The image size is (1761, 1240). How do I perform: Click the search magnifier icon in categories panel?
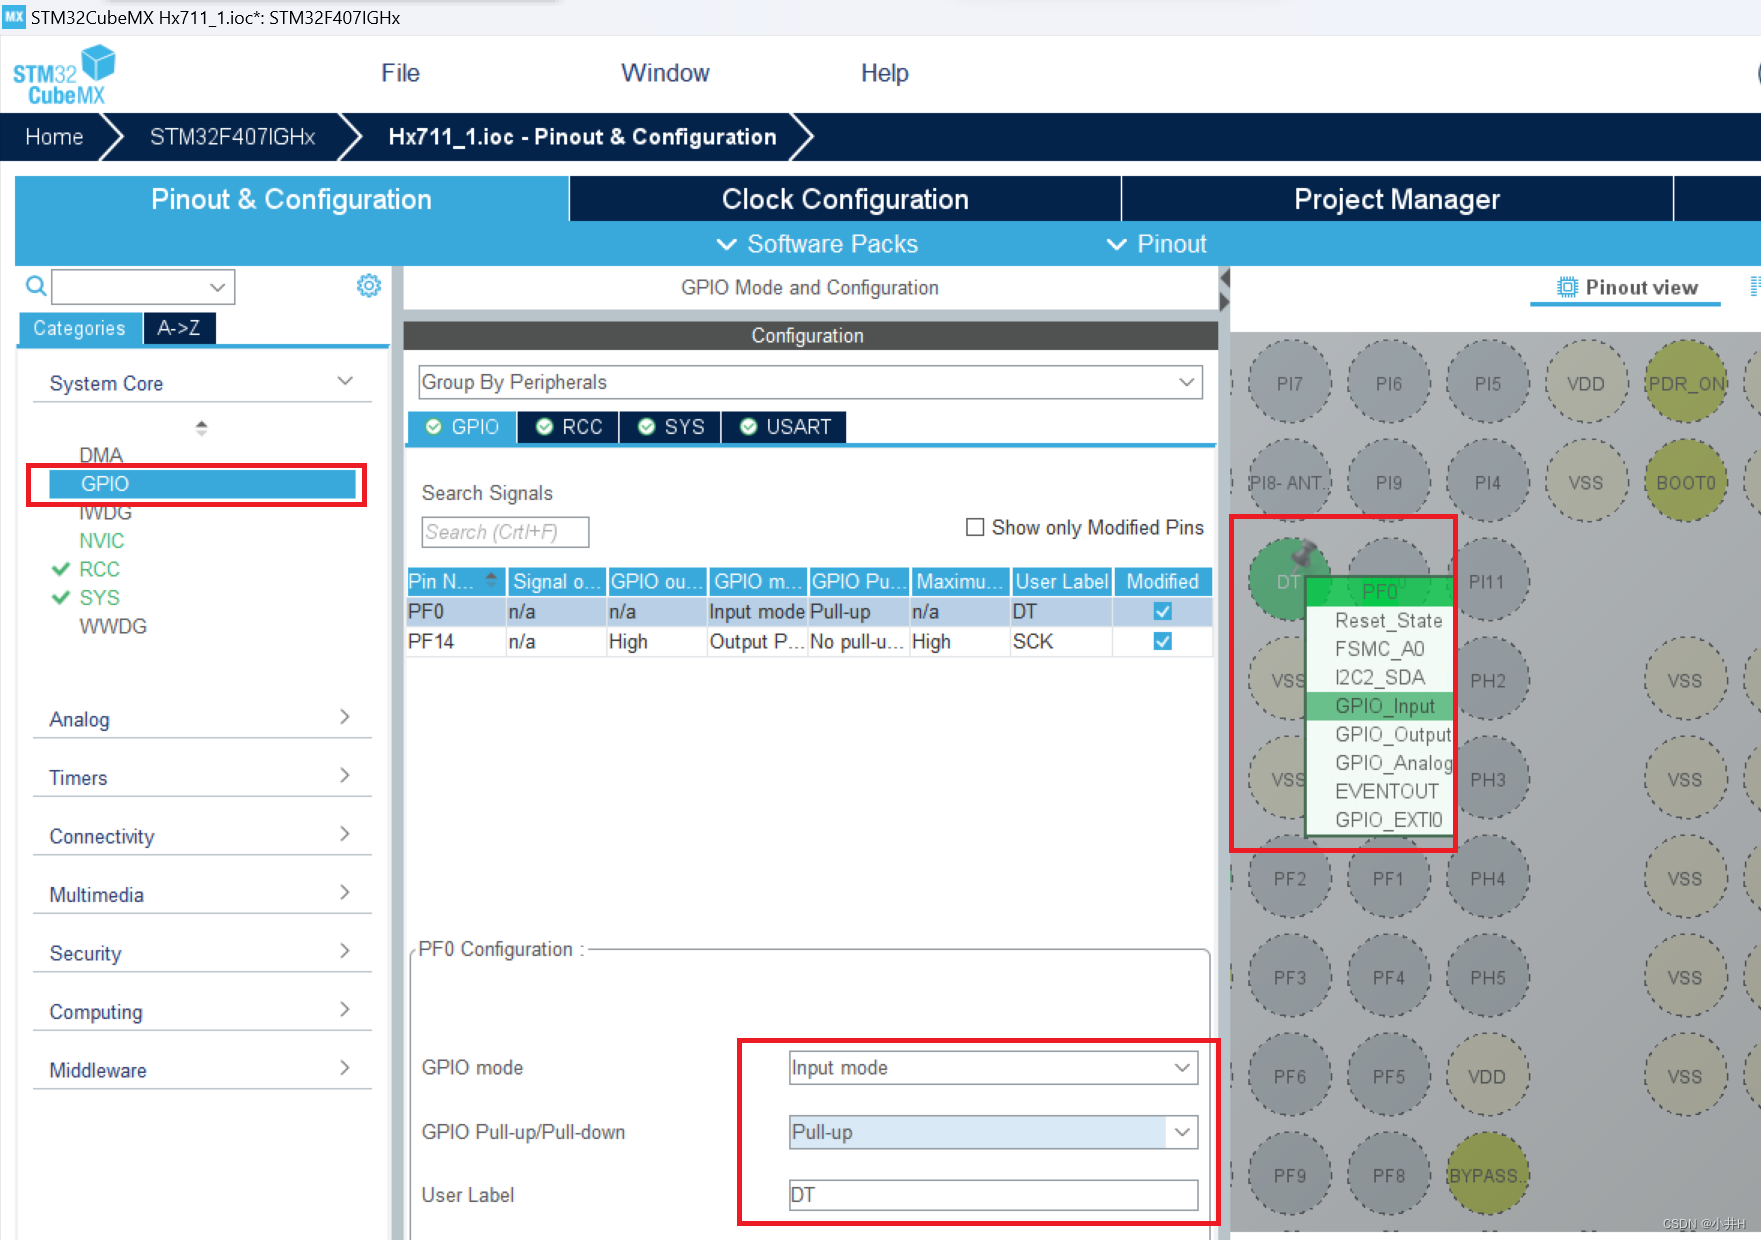[x=36, y=287]
